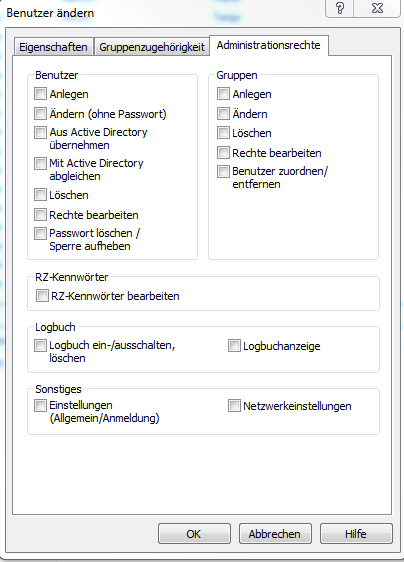Close the Benutzer ändern dialog

[377, 8]
